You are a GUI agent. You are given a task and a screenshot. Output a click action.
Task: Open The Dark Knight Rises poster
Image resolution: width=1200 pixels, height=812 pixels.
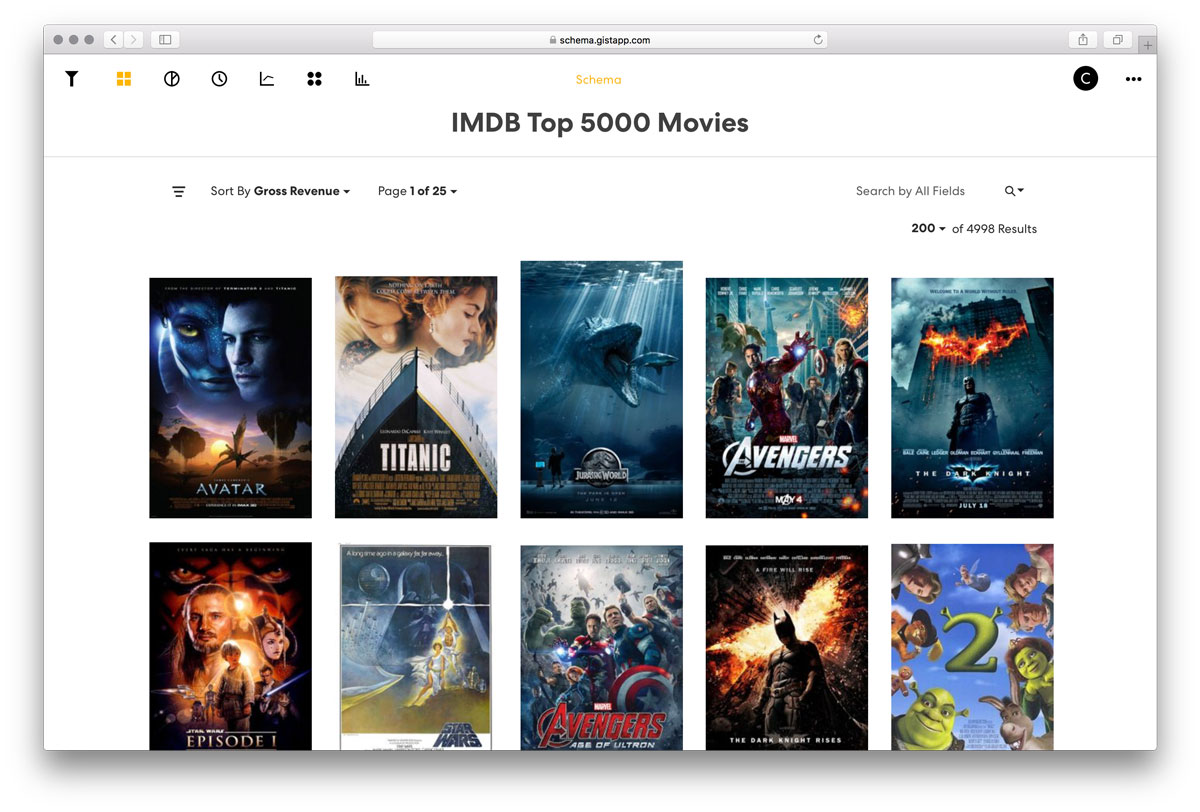tap(787, 647)
